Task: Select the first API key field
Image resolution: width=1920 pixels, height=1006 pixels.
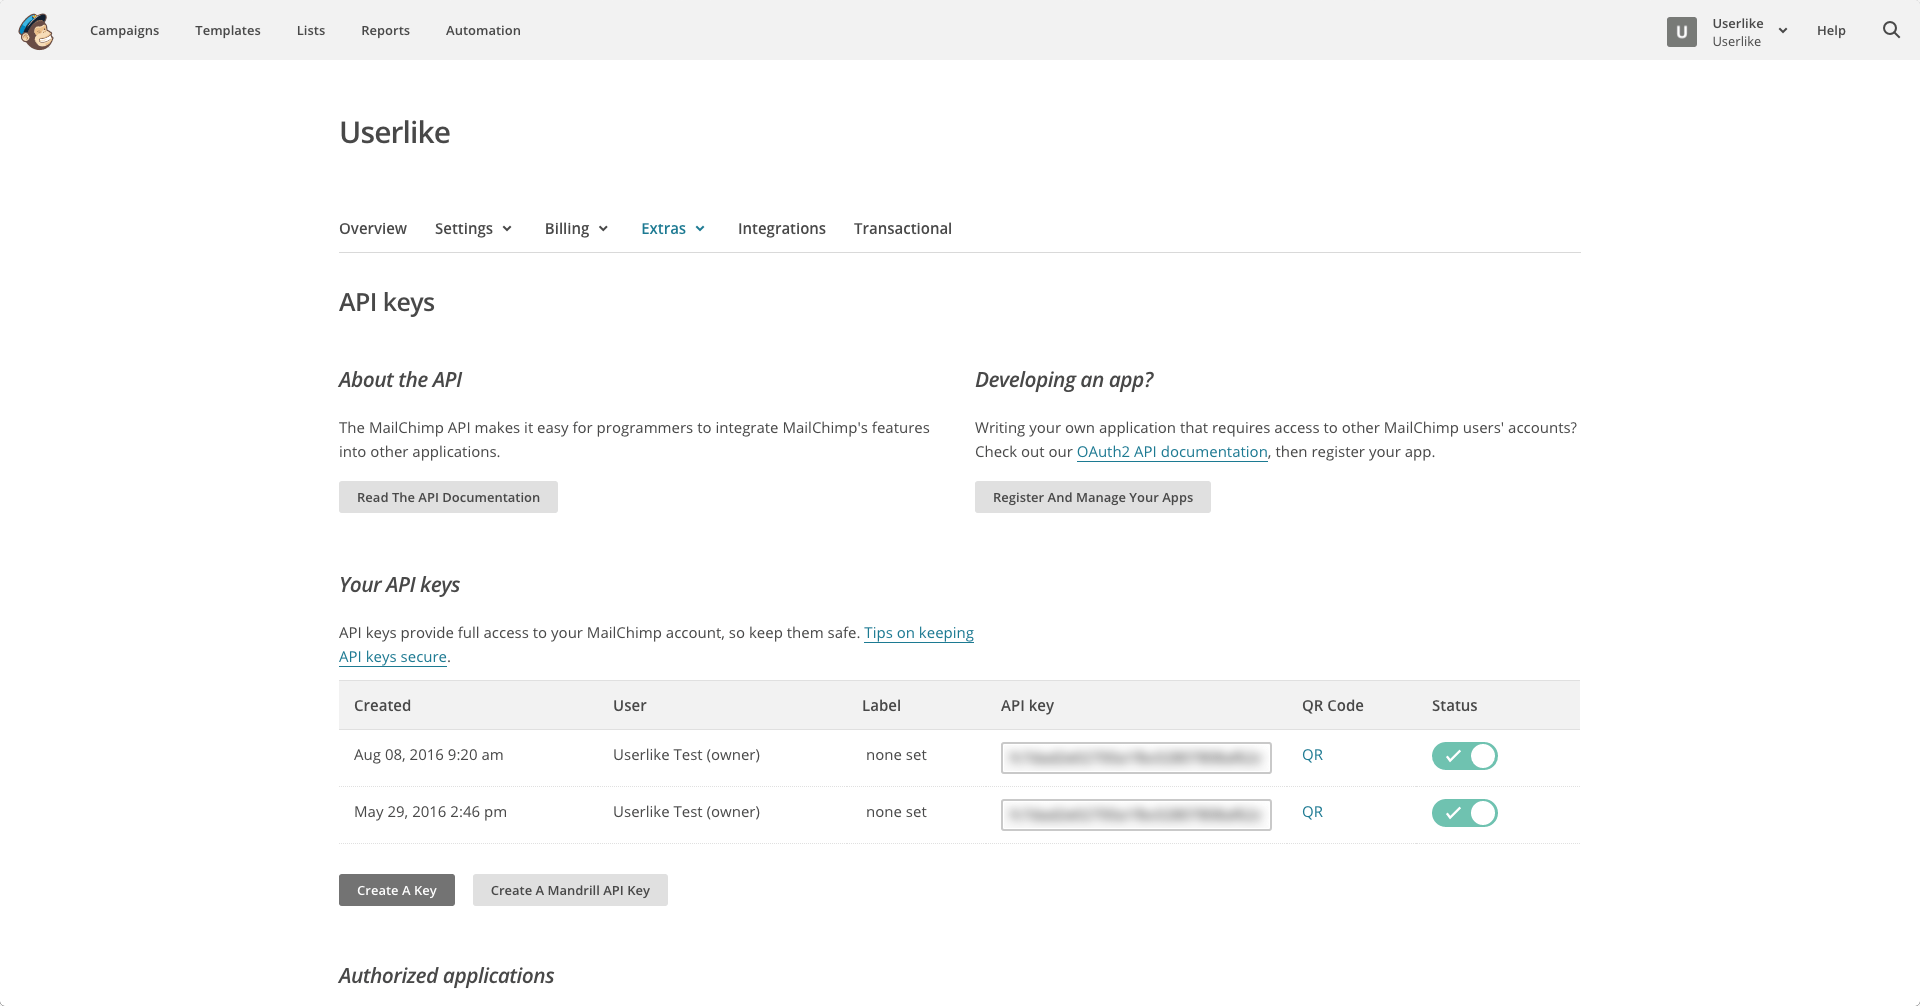Action: point(1135,758)
